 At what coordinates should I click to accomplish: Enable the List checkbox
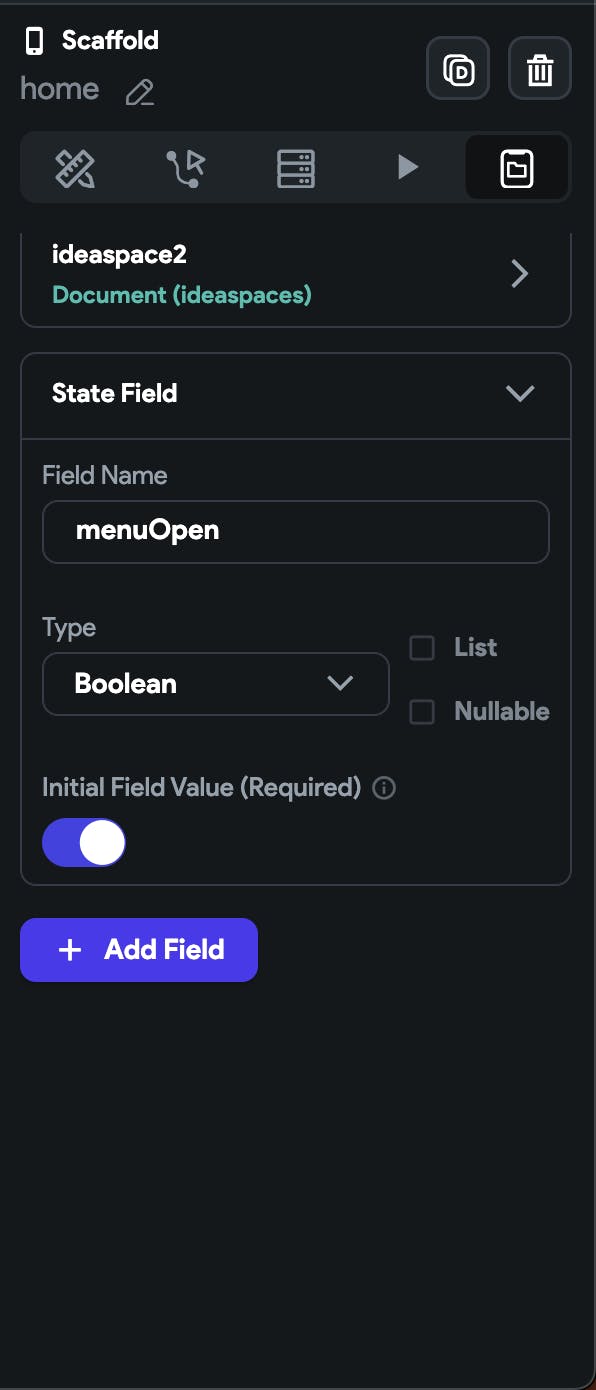point(422,648)
